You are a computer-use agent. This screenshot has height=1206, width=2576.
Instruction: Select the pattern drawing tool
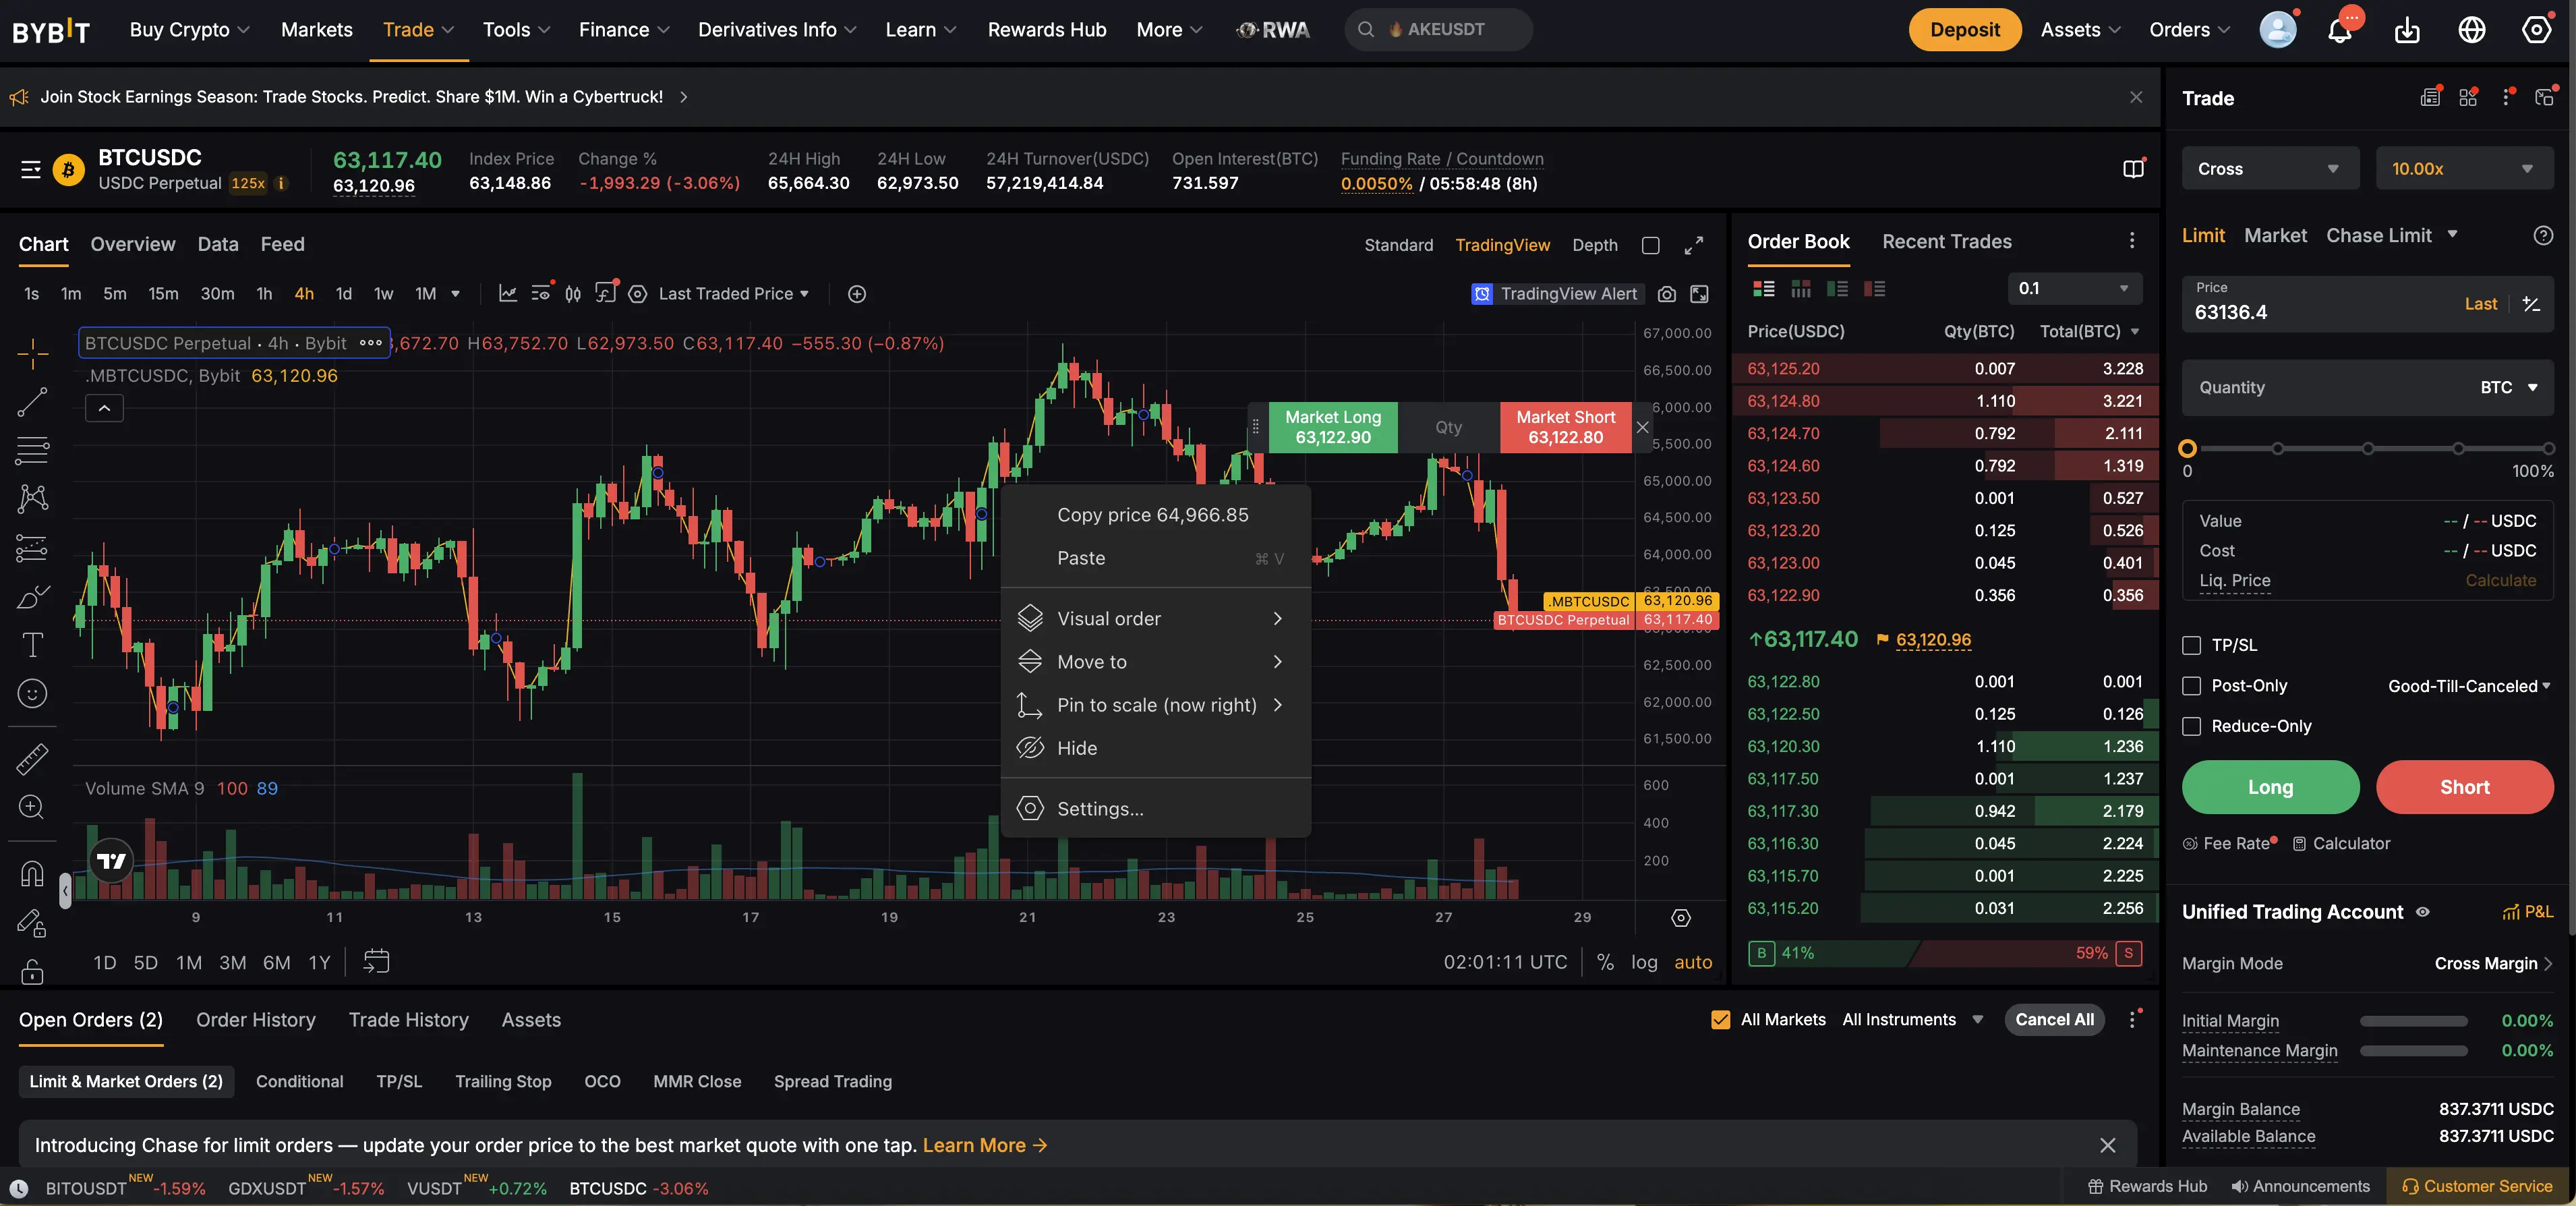32,499
